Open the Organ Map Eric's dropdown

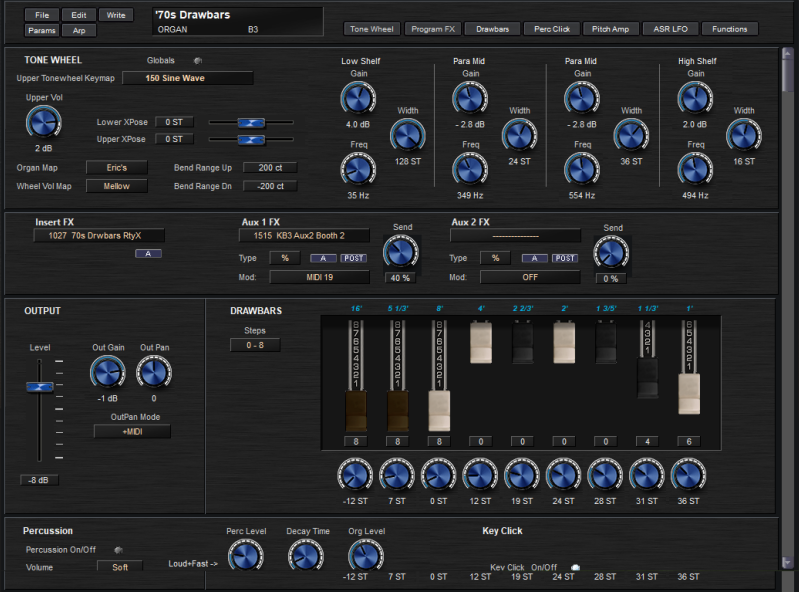[x=117, y=167]
